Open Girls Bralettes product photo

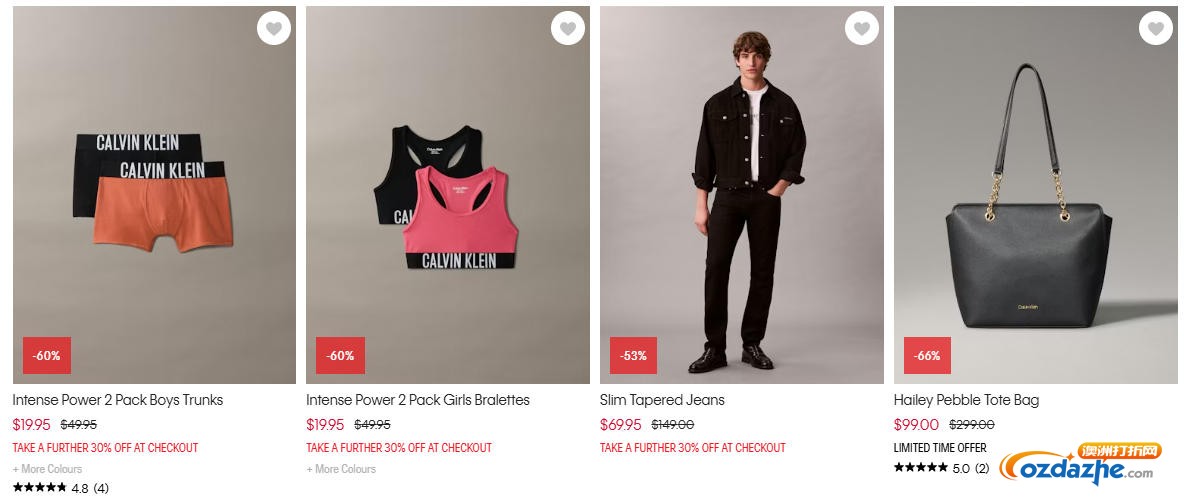448,195
